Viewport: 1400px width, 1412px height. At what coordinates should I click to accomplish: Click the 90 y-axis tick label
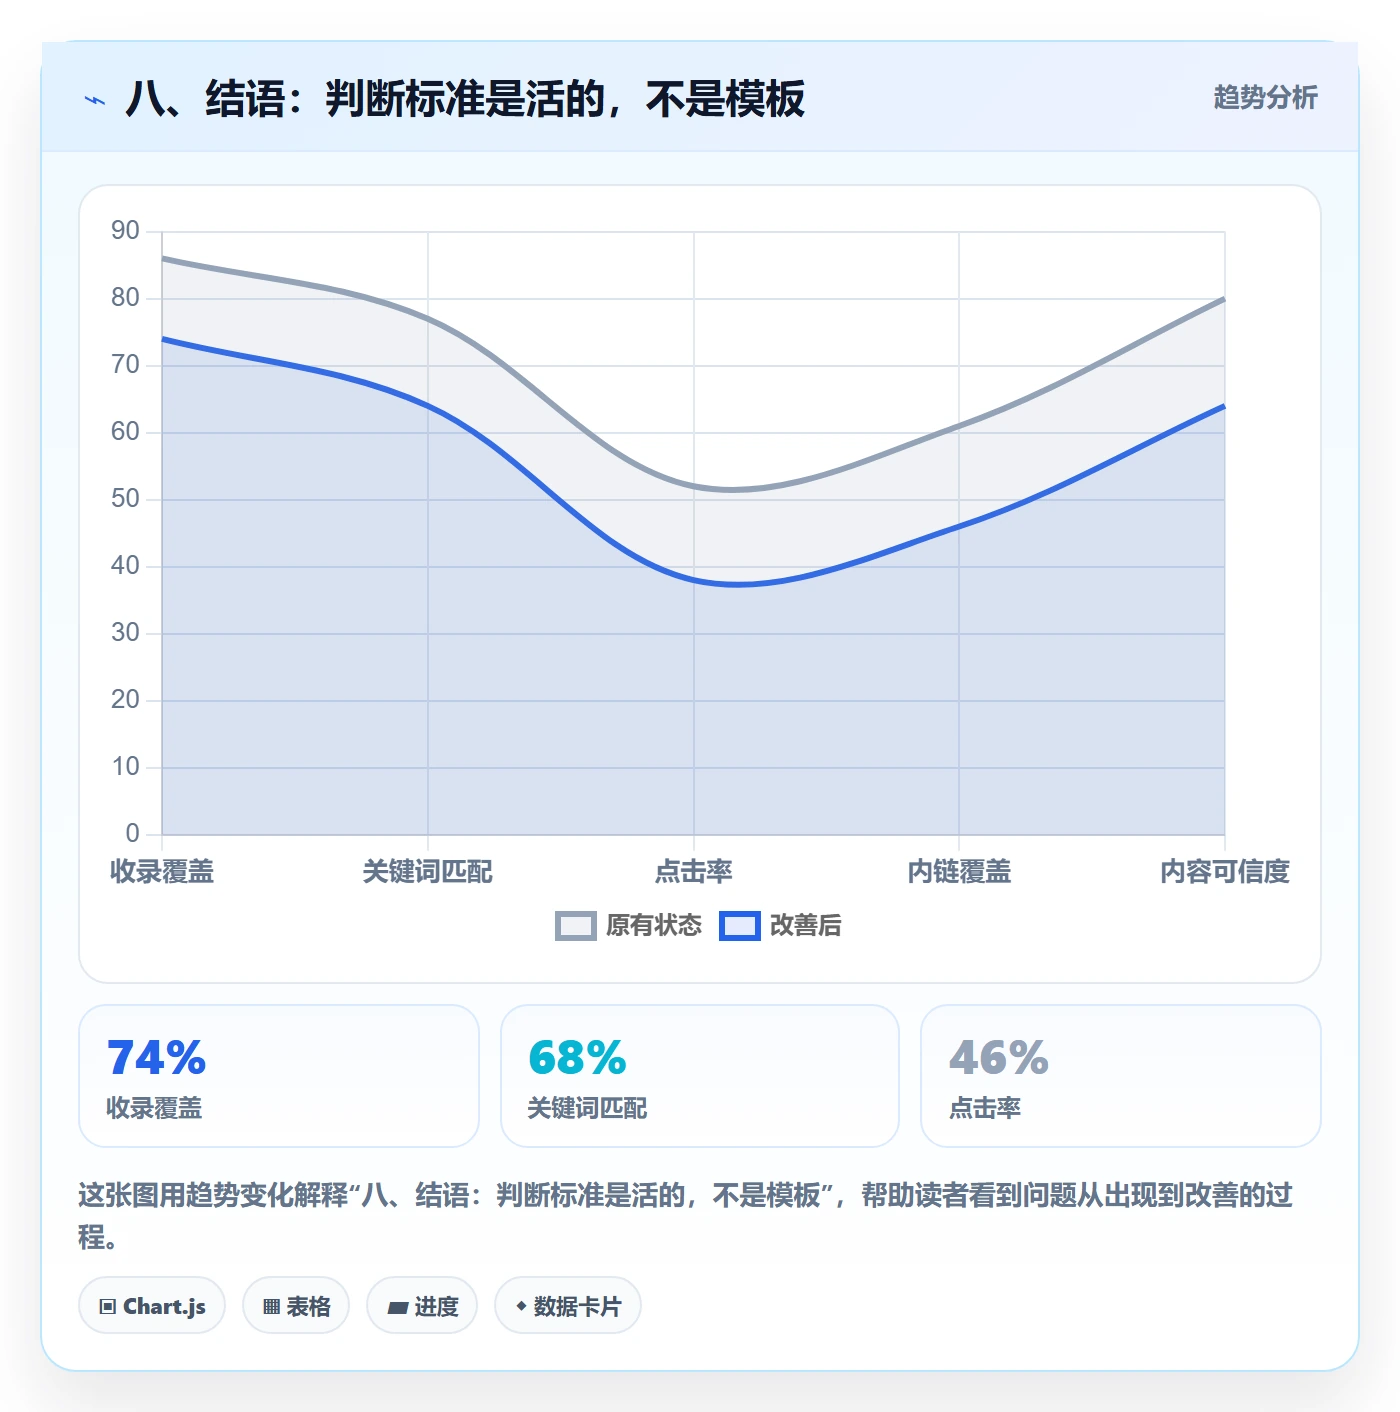(125, 231)
